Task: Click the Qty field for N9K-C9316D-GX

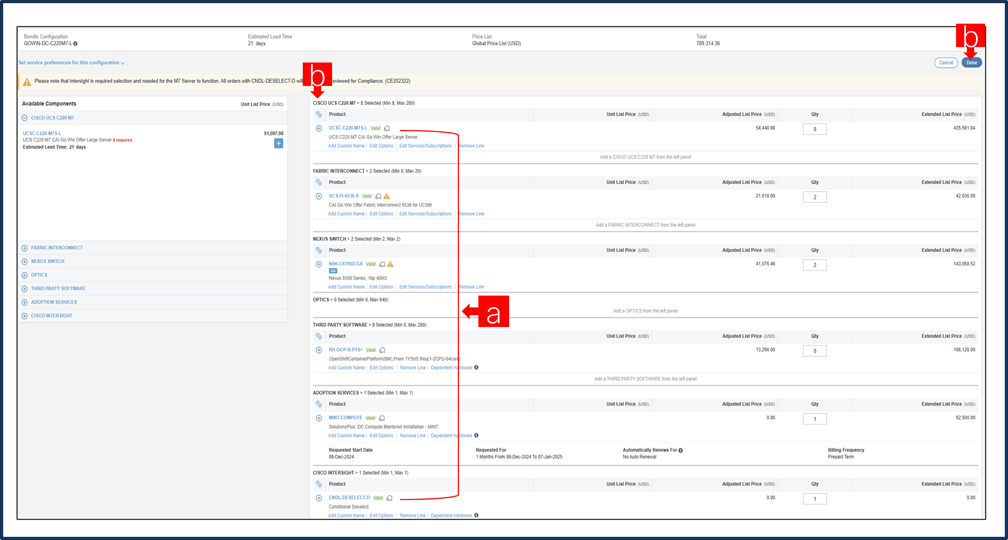Action: [x=814, y=265]
